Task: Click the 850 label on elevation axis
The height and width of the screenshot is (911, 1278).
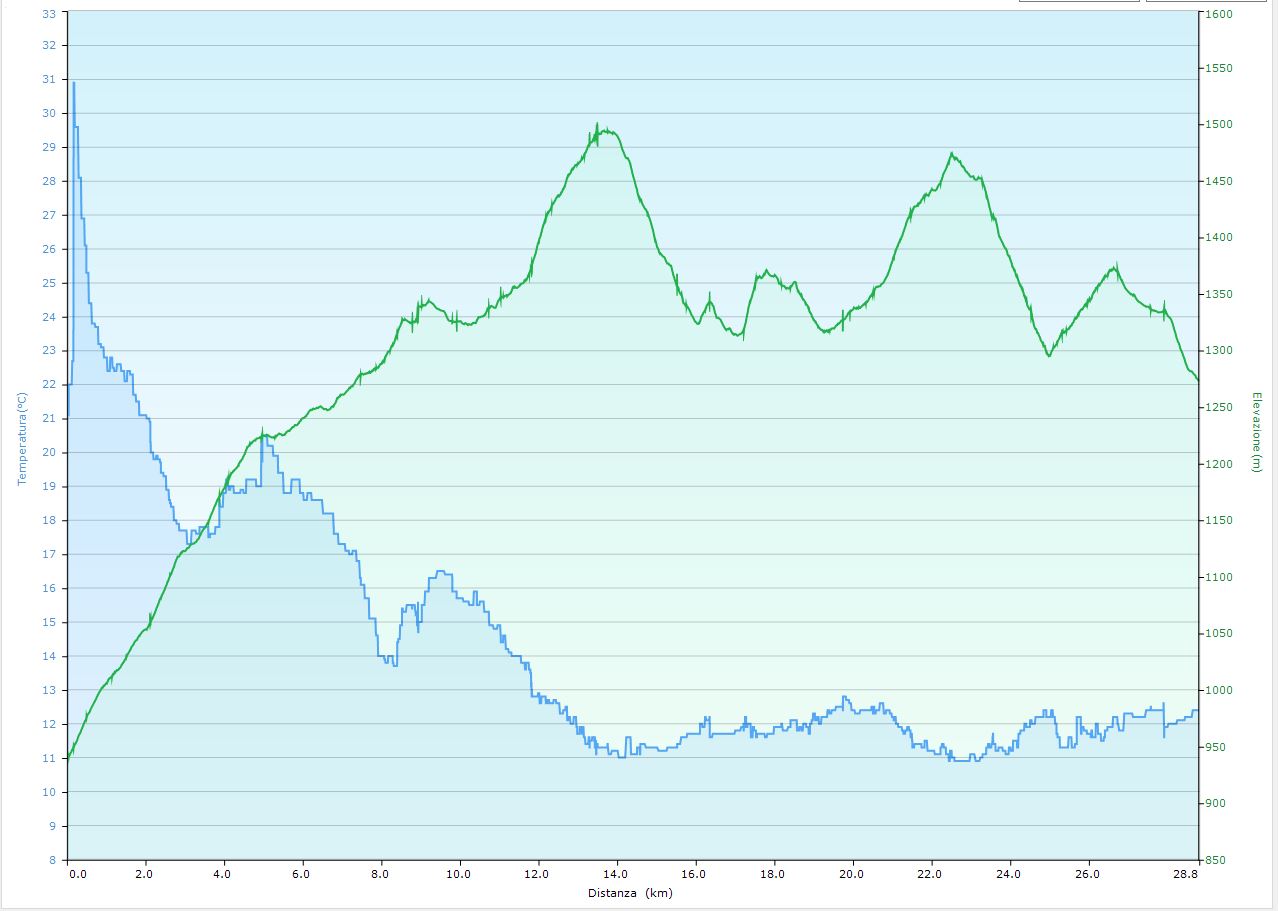Action: tap(1215, 860)
